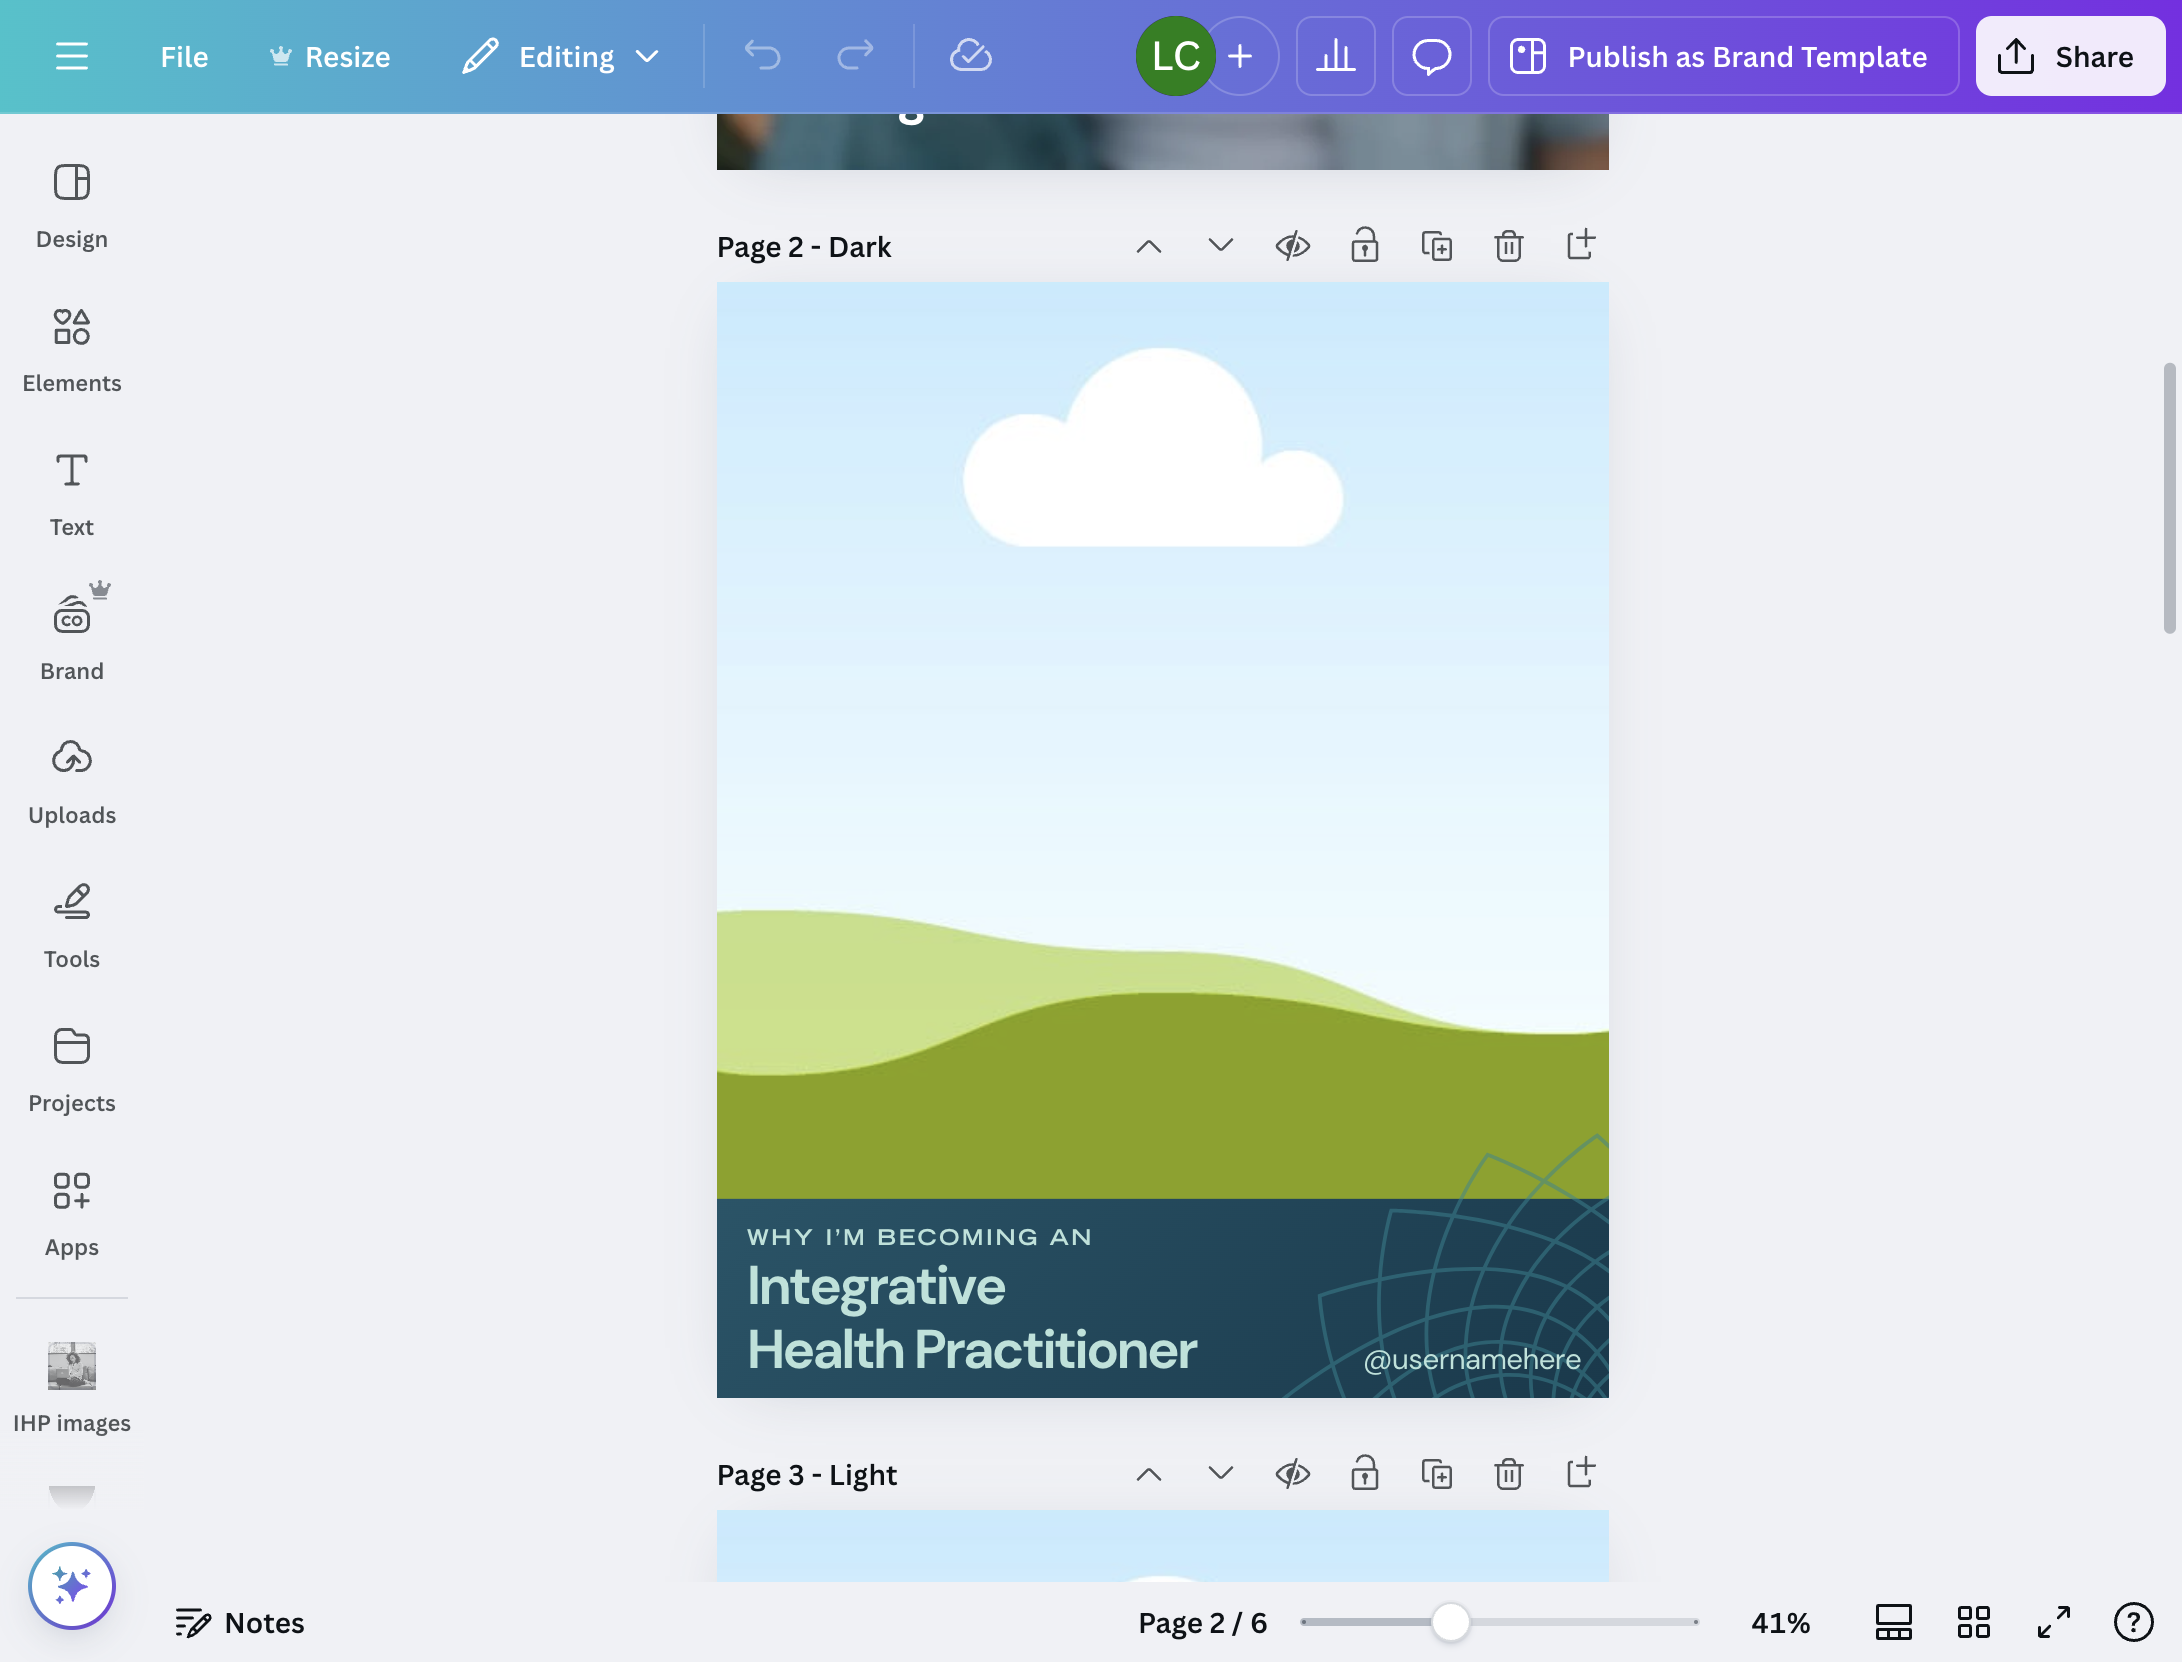The image size is (2182, 1662).
Task: Redo the last action
Action: pyautogui.click(x=855, y=56)
